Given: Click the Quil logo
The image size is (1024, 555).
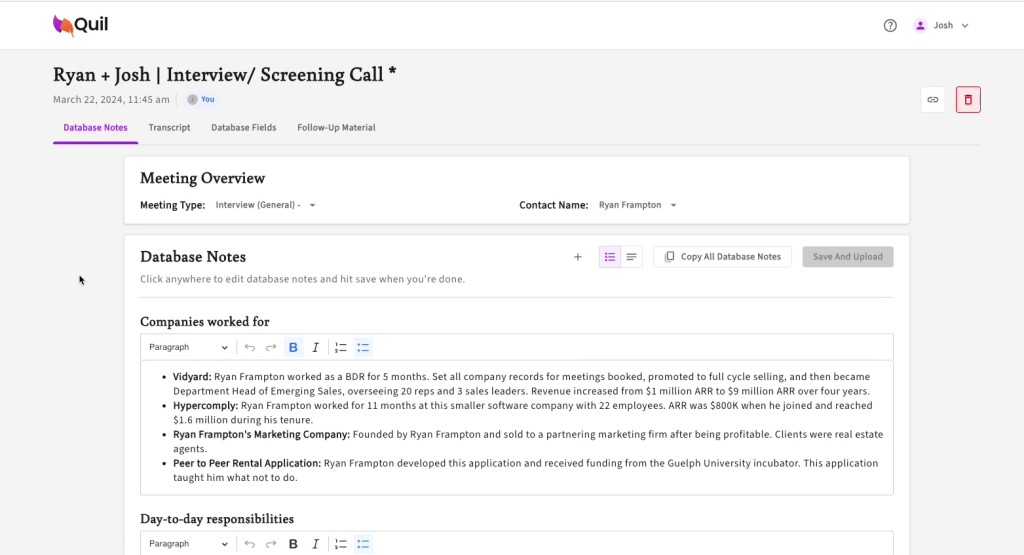Looking at the screenshot, I should (x=80, y=25).
